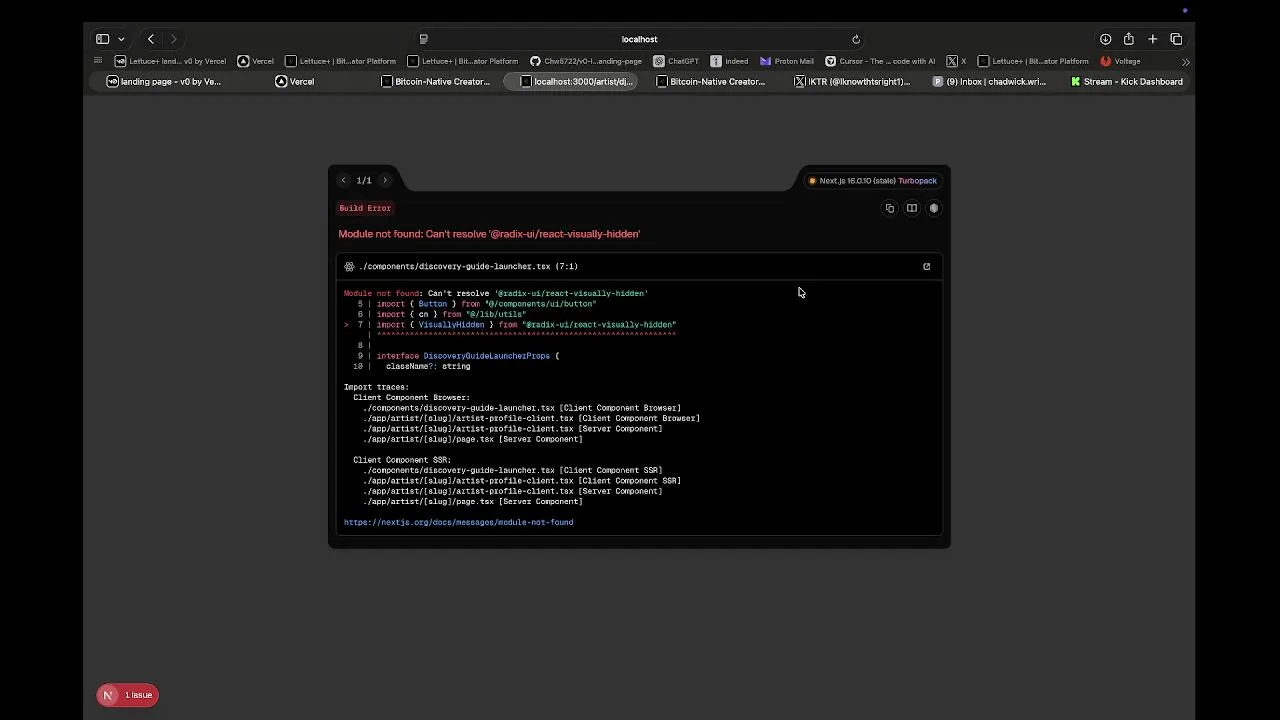Open the Proton Mail bookmark

(787, 61)
